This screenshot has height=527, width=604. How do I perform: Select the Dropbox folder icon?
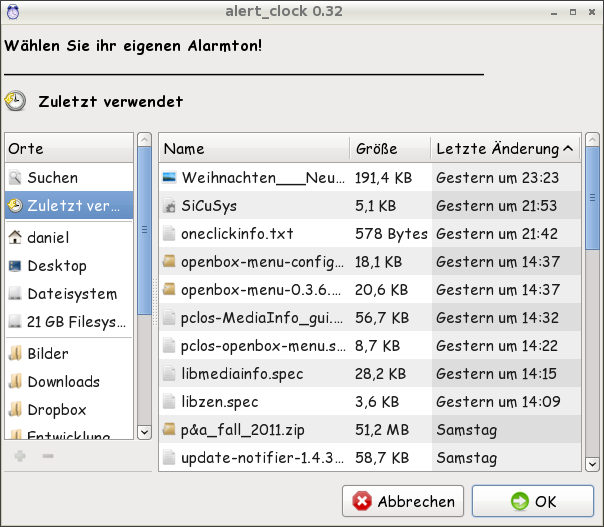(x=15, y=410)
